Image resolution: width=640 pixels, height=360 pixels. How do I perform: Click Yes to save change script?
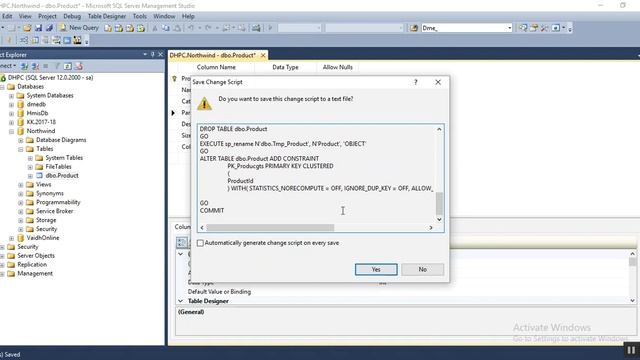click(376, 269)
